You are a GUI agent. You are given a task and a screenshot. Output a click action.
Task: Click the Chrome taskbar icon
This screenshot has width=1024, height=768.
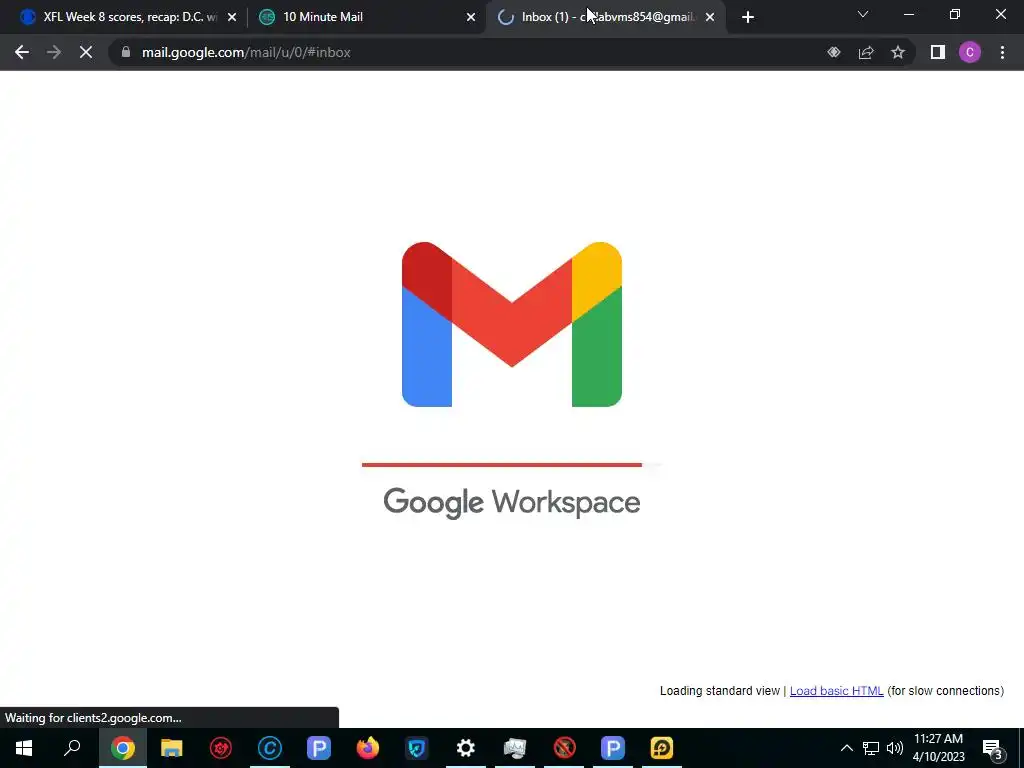123,748
